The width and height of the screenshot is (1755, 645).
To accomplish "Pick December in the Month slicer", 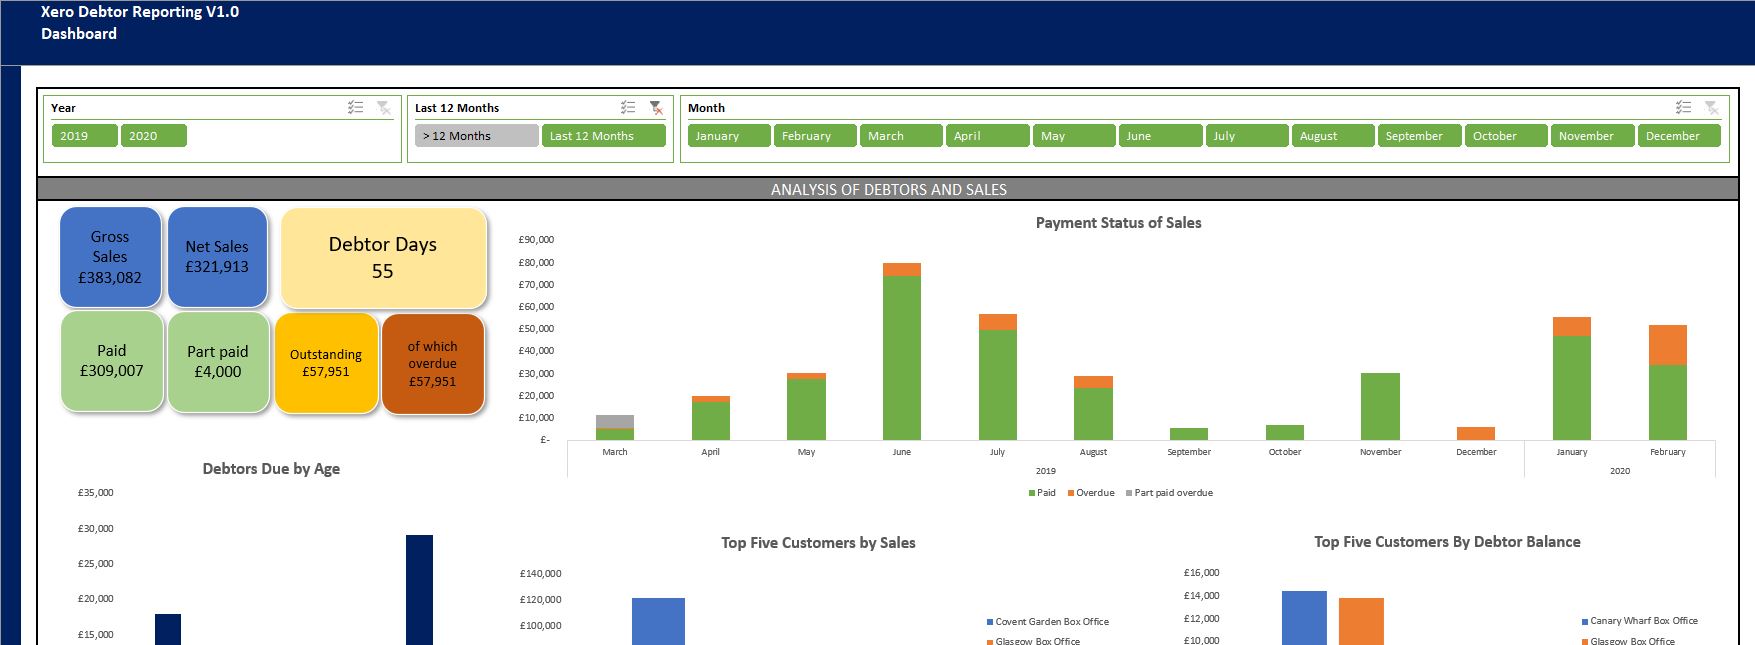I will 1678,136.
